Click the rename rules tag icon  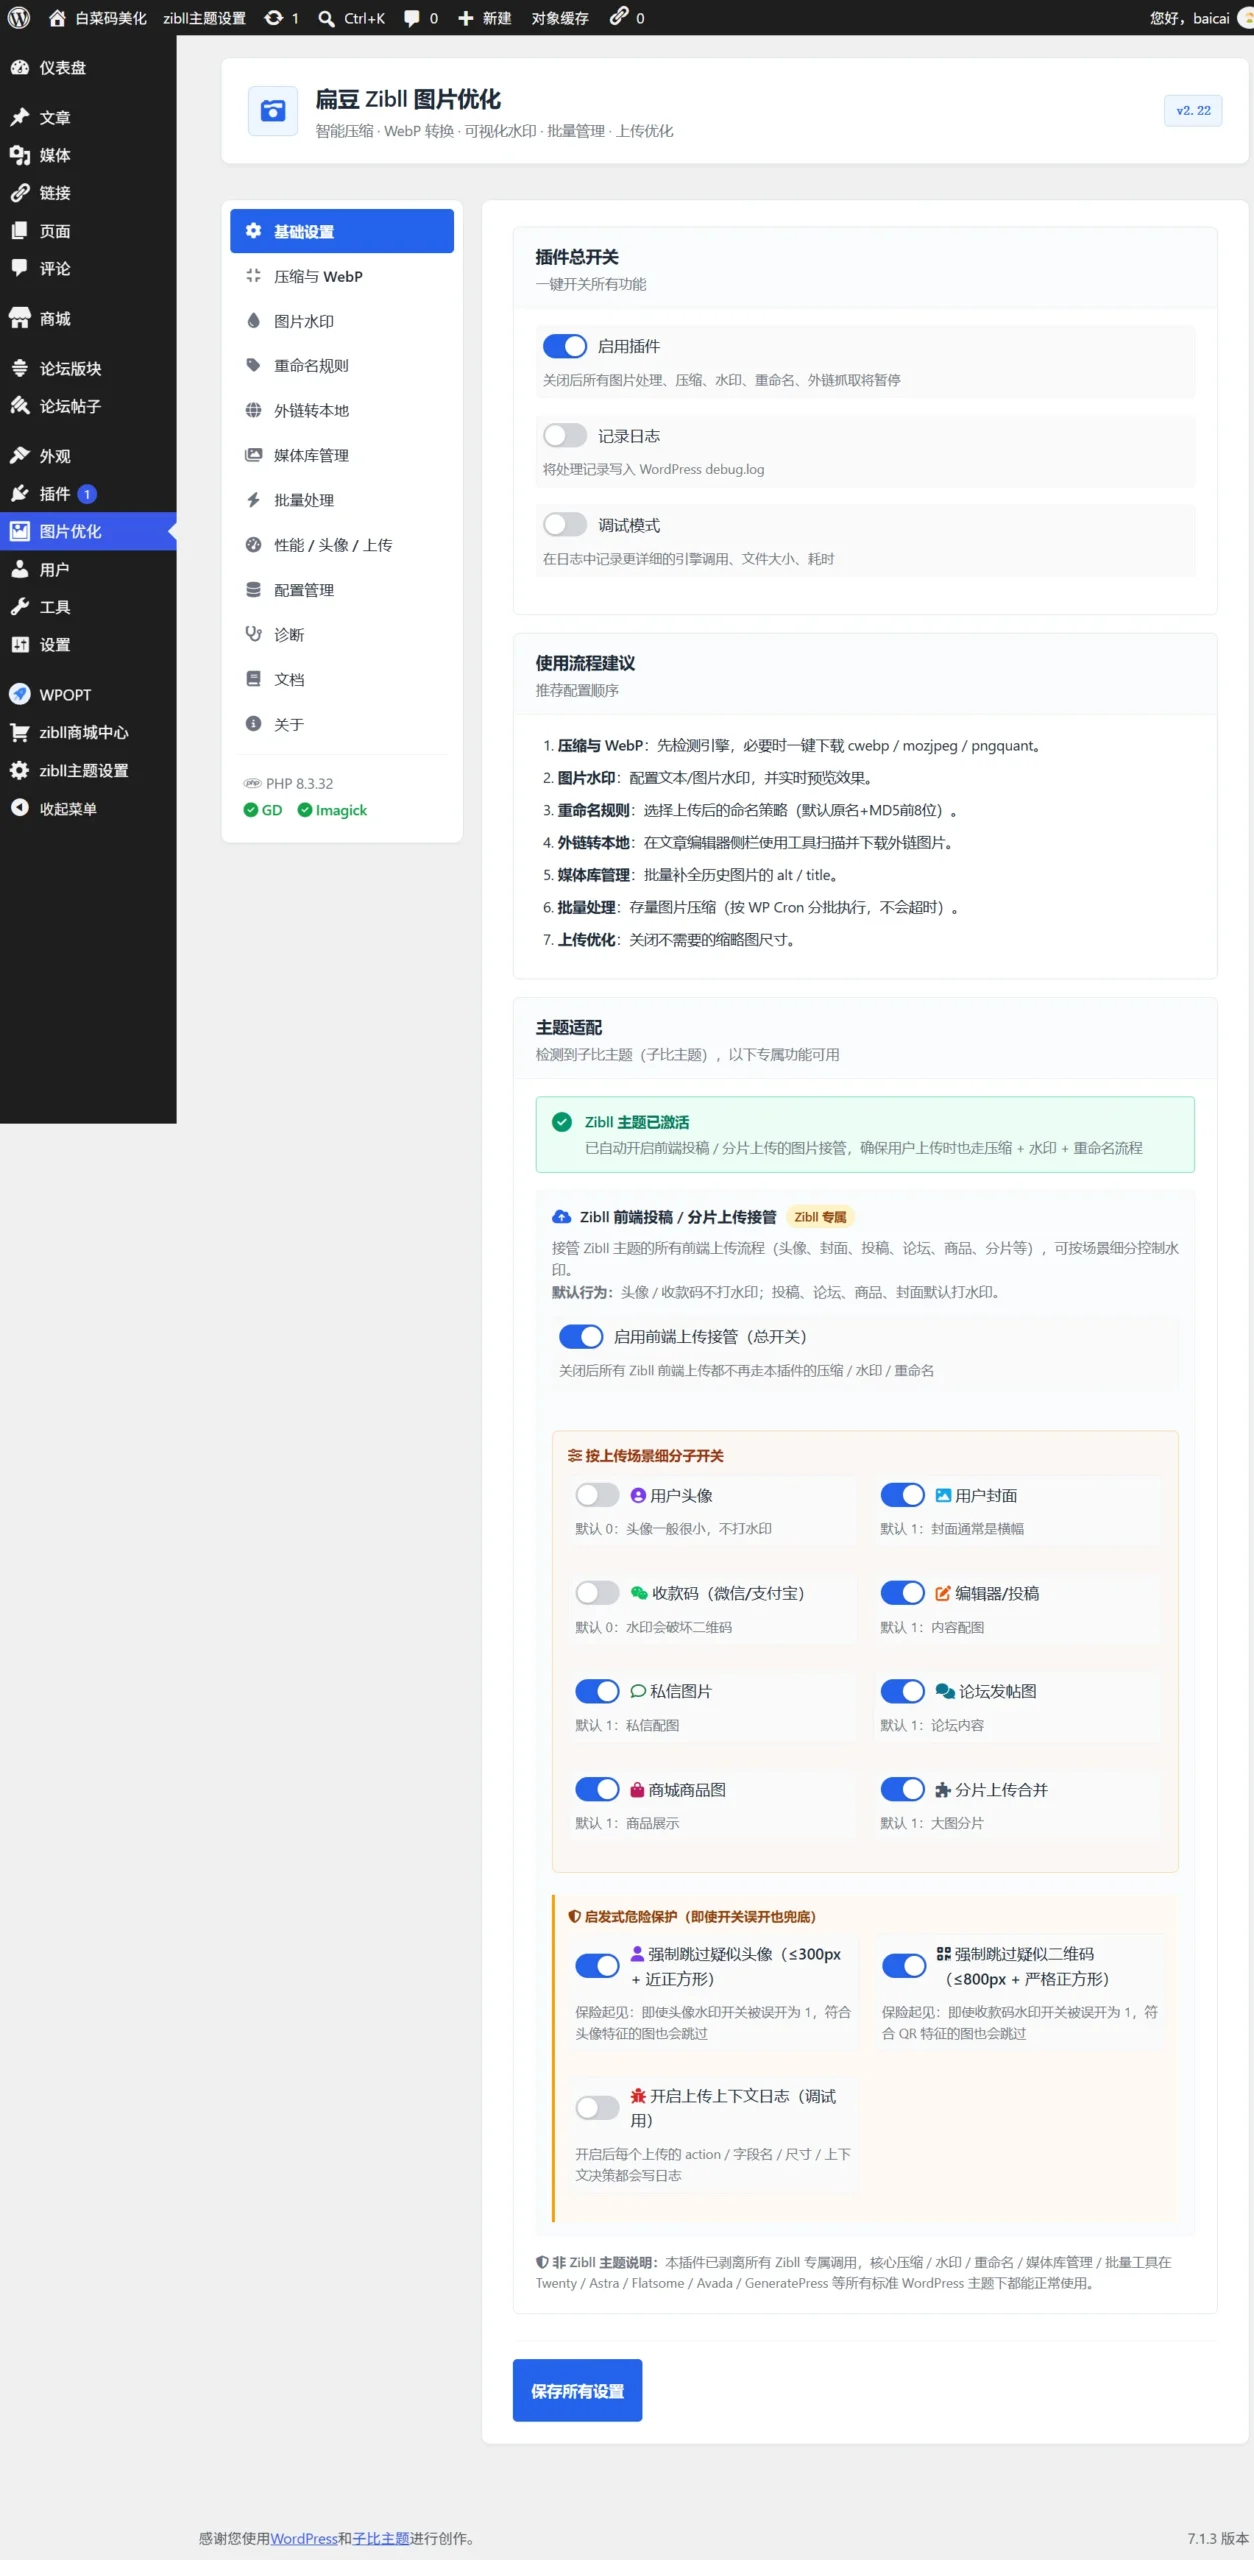[253, 365]
